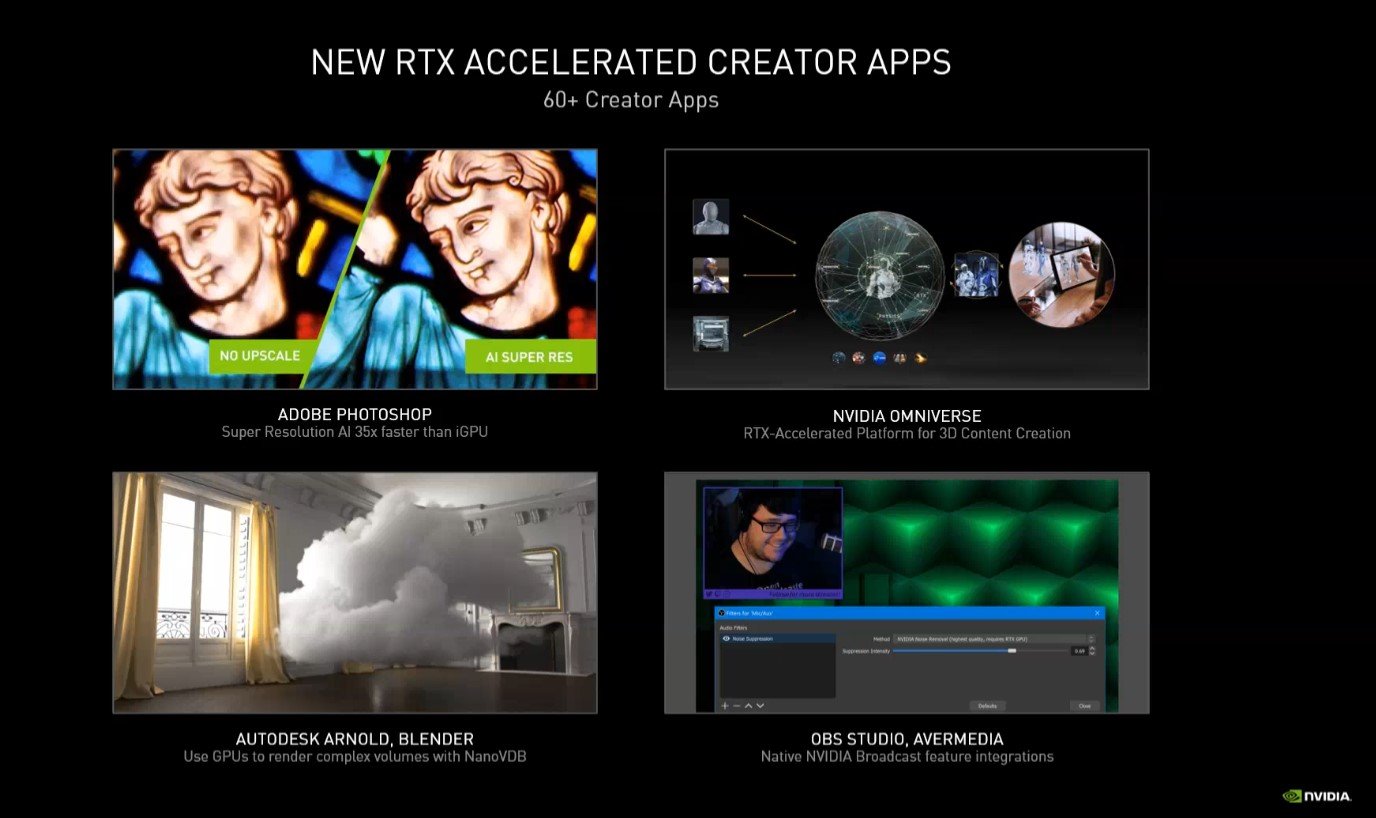Toggle the eye icon beside Noise Suppression
This screenshot has width=1376, height=818.
726,638
